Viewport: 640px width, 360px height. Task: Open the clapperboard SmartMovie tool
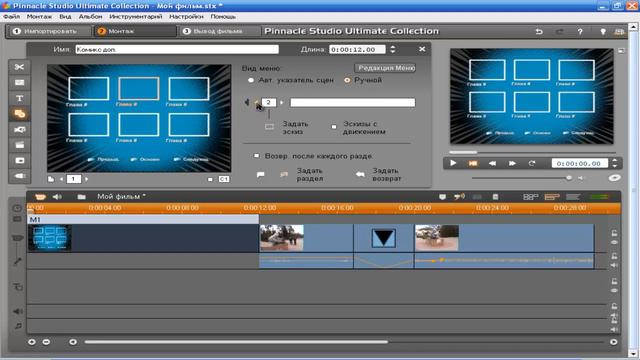coord(19,145)
